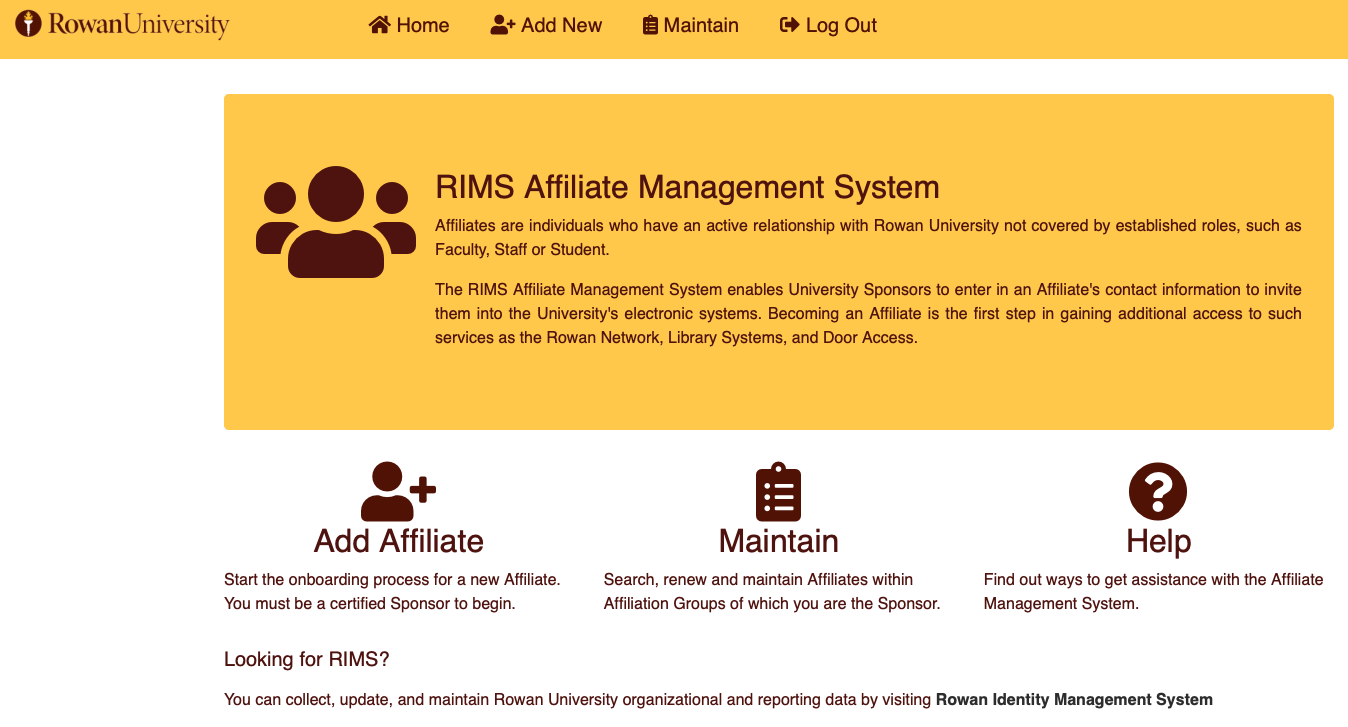Select the Maintain label in the top navbar

click(x=701, y=25)
